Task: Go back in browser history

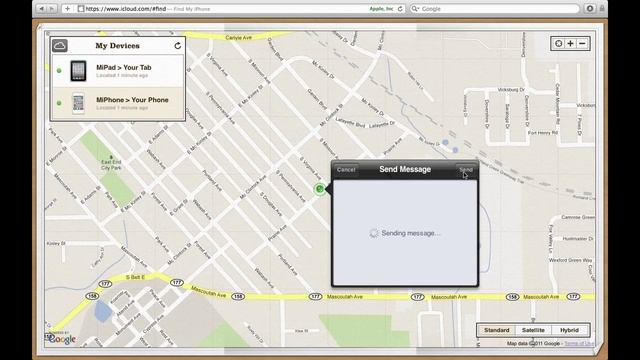Action: coord(41,9)
